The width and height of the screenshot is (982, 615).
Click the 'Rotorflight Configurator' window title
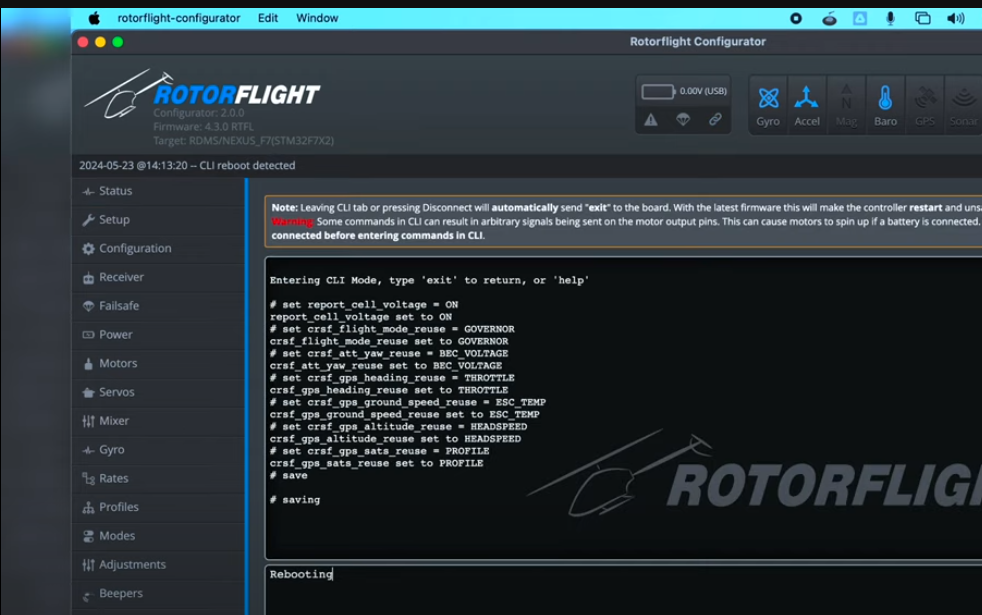[x=698, y=42]
